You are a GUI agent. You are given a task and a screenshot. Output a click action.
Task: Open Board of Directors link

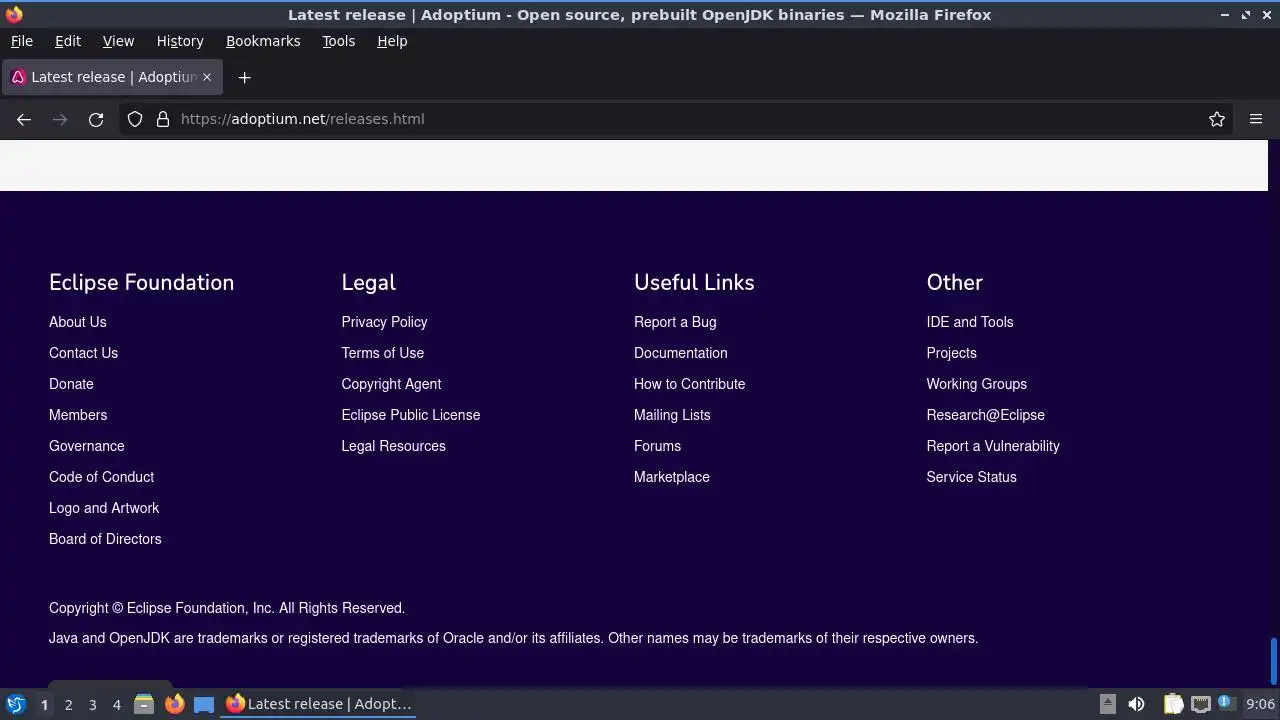105,539
